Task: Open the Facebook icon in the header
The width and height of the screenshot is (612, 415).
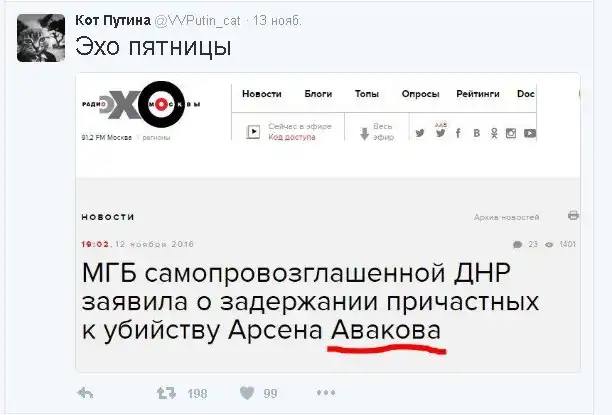Action: [x=458, y=134]
